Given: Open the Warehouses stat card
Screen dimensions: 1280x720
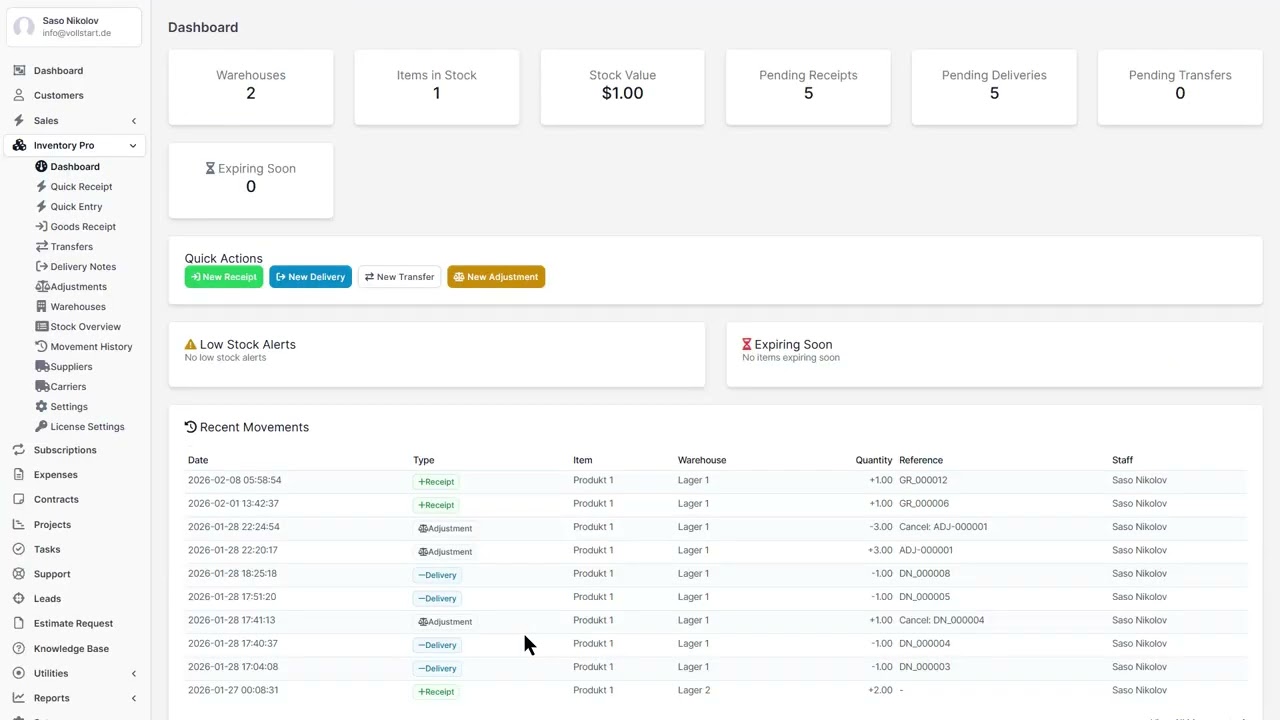Looking at the screenshot, I should 251,87.
